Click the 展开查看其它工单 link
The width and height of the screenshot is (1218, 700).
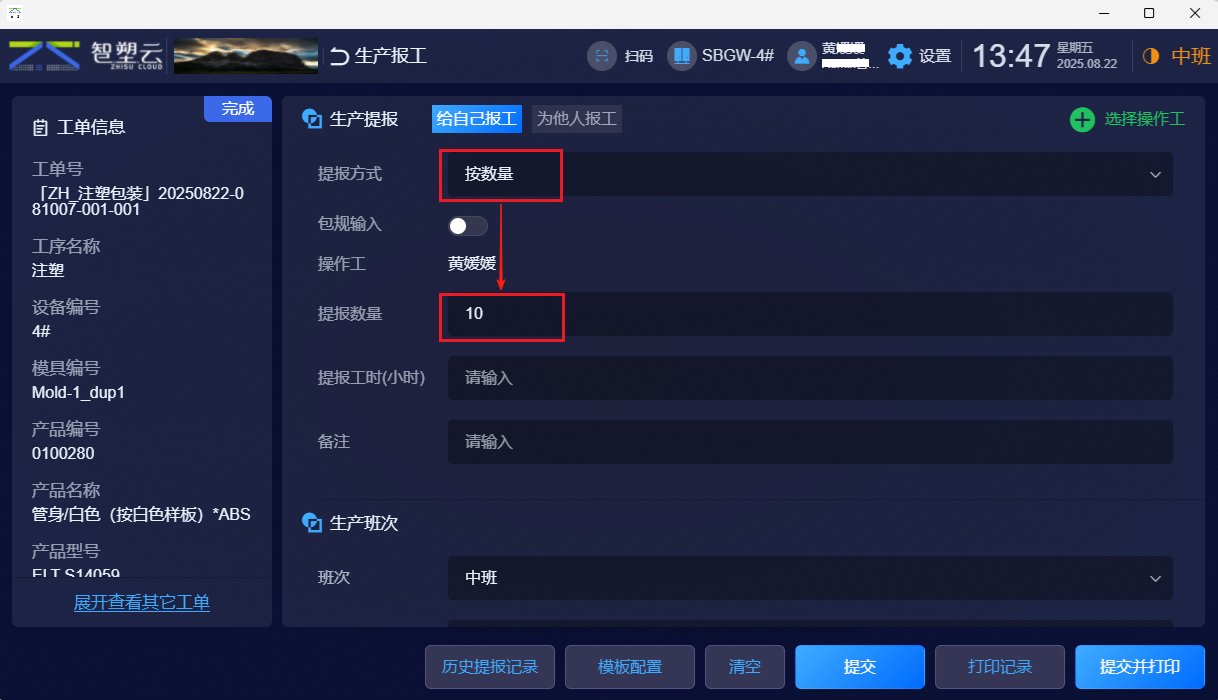click(142, 603)
